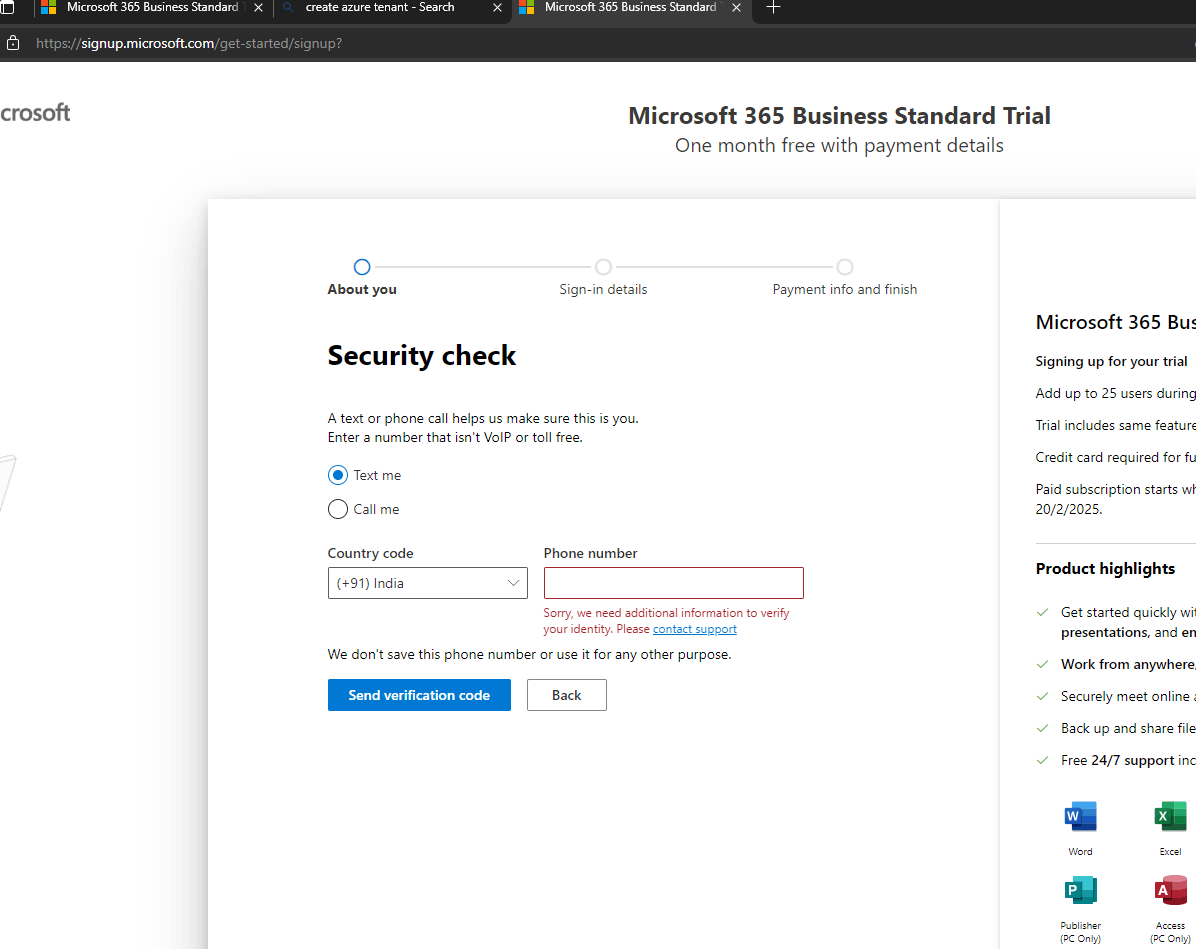The image size is (1196, 949).
Task: Click the Payment info and finish step circle
Action: [x=844, y=267]
